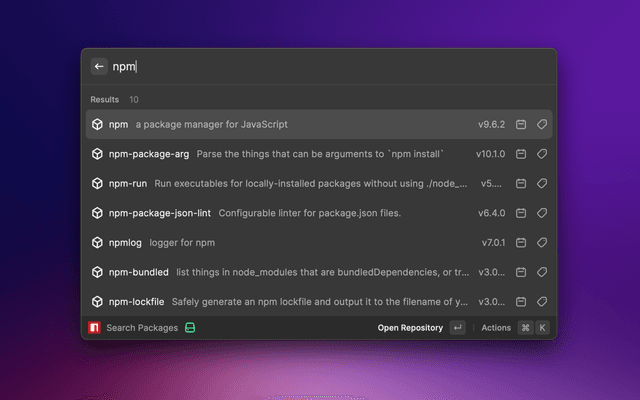Click tag icon in npm-package-json-lint row
Image resolution: width=640 pixels, height=400 pixels.
pos(542,213)
